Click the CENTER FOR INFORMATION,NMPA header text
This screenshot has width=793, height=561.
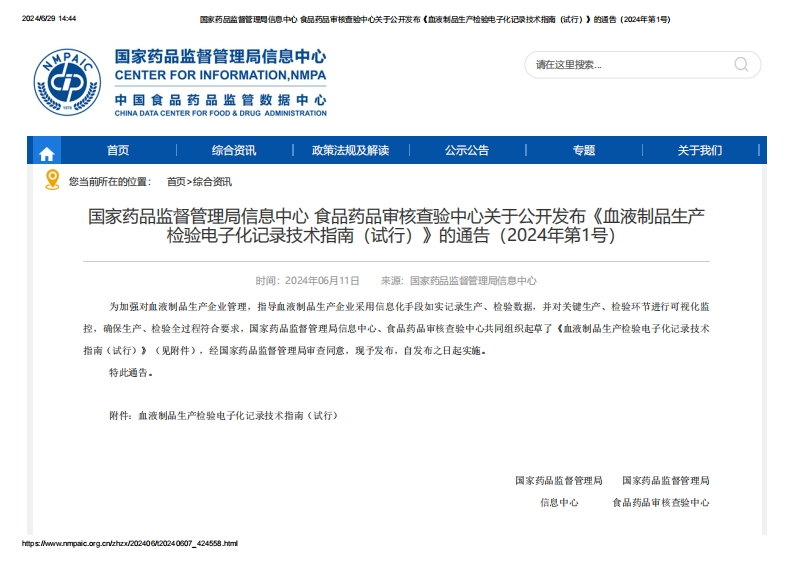220,75
